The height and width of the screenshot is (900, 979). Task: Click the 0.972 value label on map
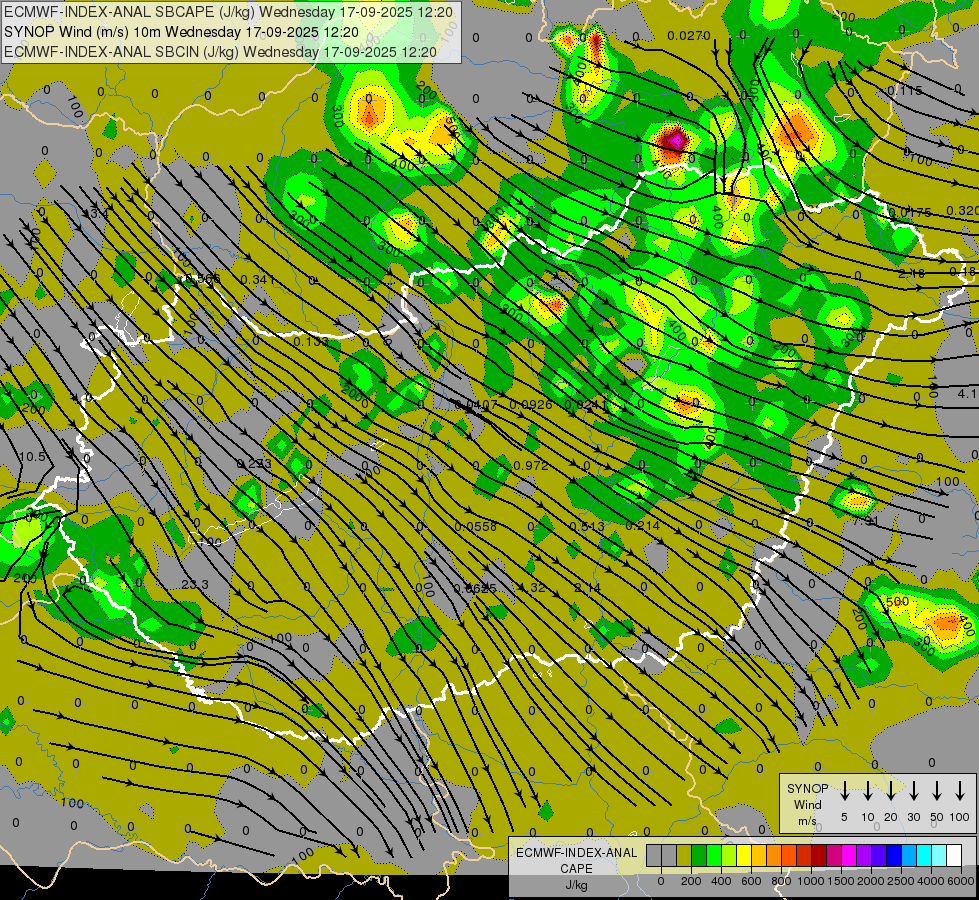(529, 466)
